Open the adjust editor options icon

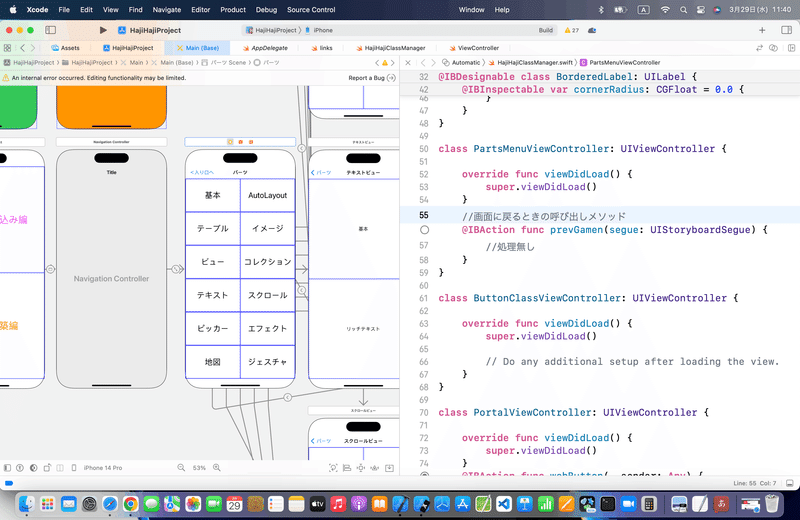click(x=773, y=48)
